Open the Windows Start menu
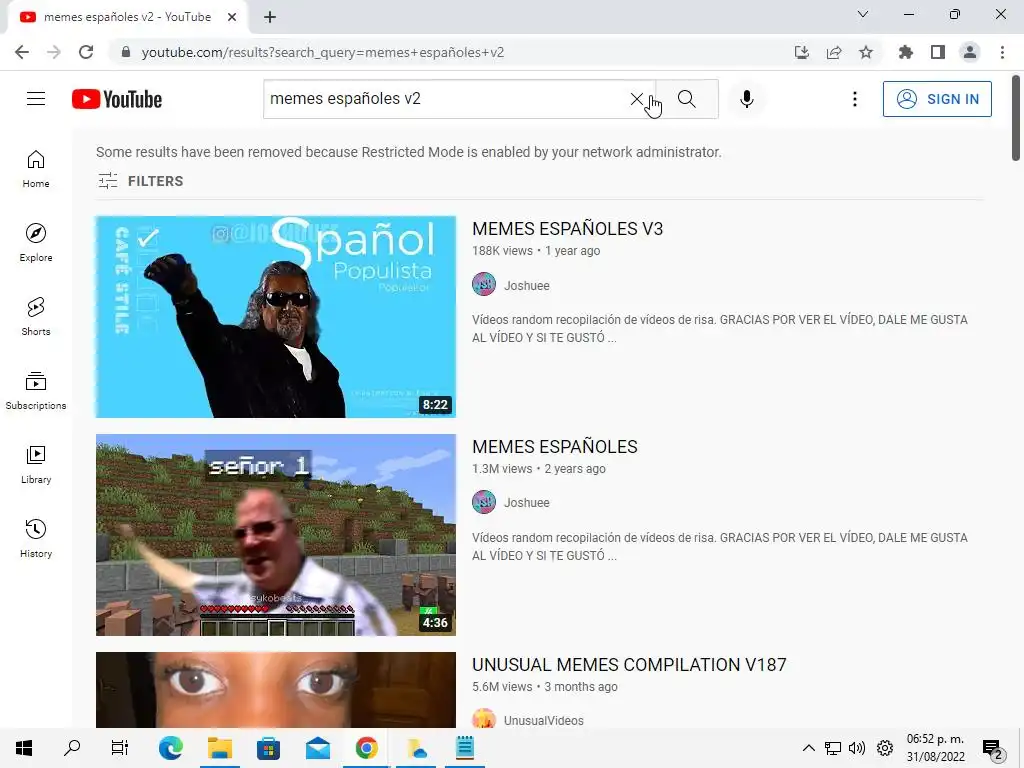Viewport: 1024px width, 768px height. 24,748
